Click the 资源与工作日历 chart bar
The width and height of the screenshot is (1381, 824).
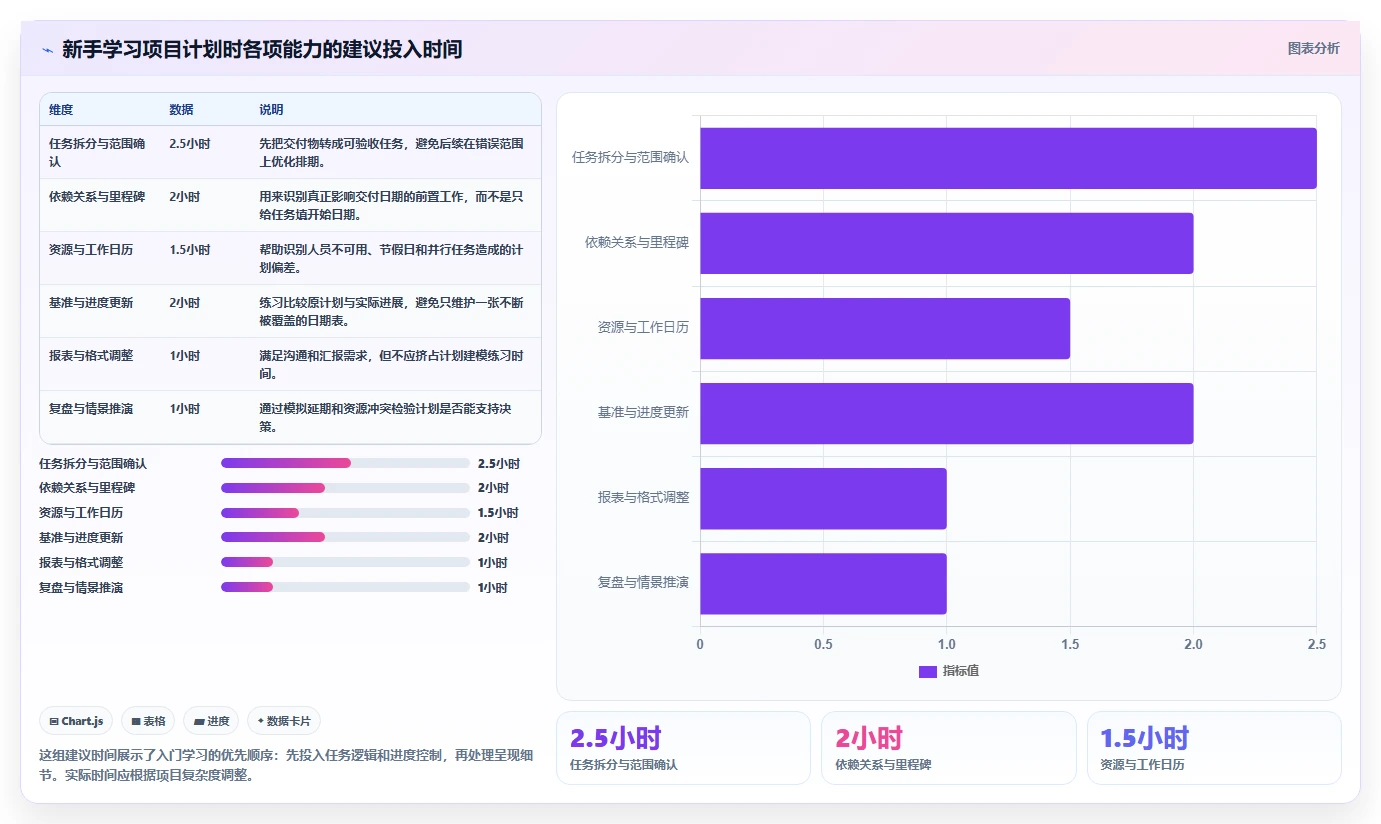coord(885,328)
